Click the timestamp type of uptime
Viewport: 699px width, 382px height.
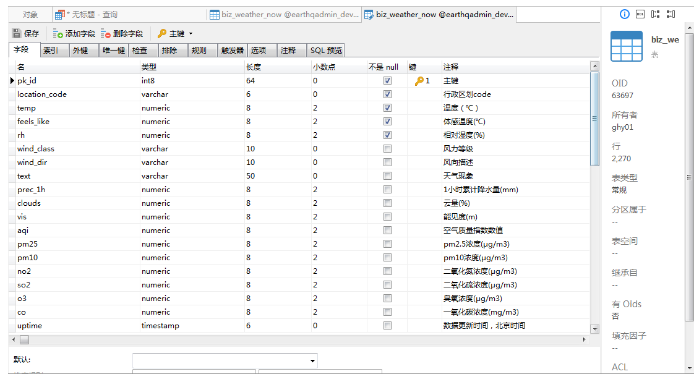coord(160,325)
